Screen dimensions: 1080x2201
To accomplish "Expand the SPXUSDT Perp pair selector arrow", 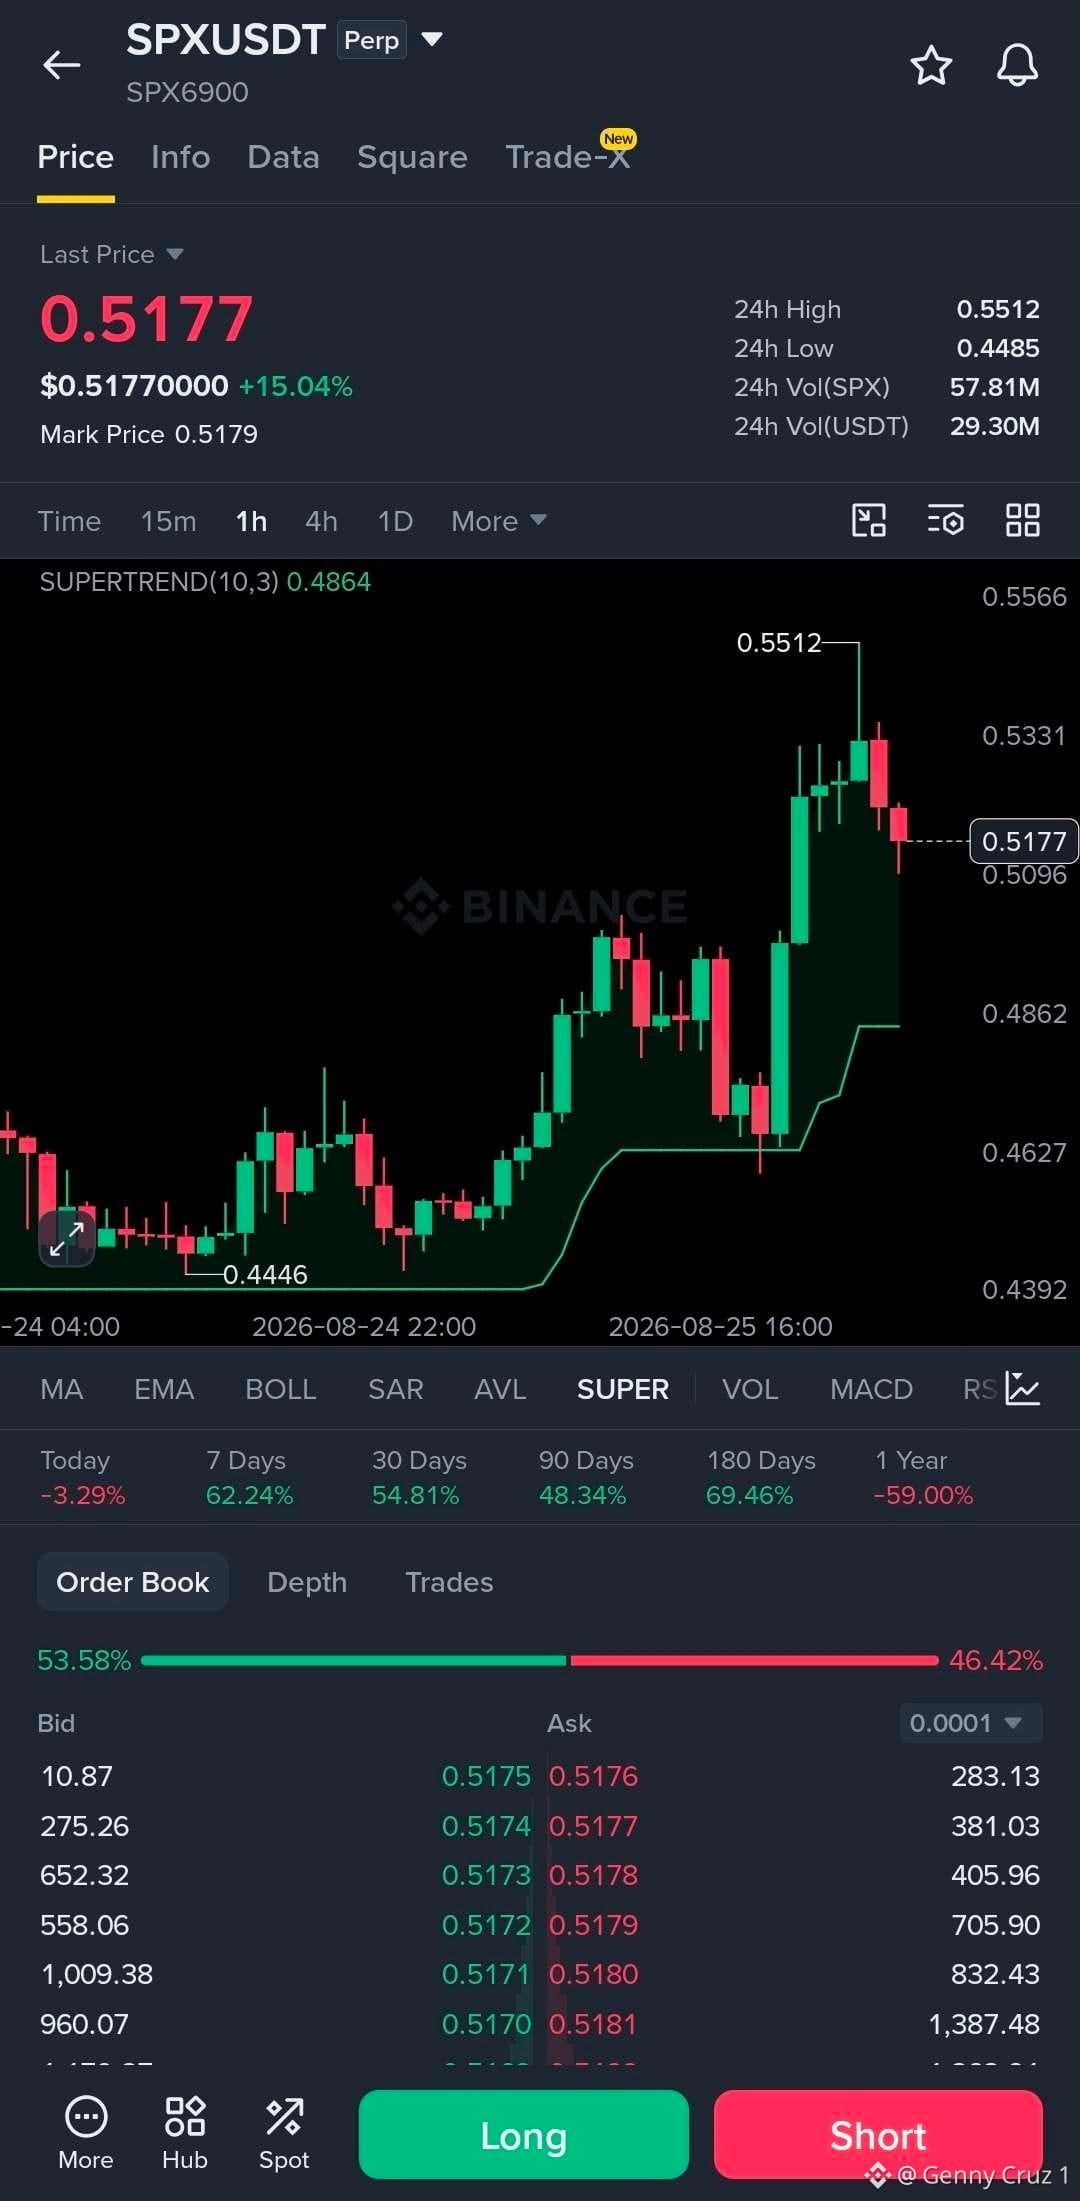I will pos(432,39).
